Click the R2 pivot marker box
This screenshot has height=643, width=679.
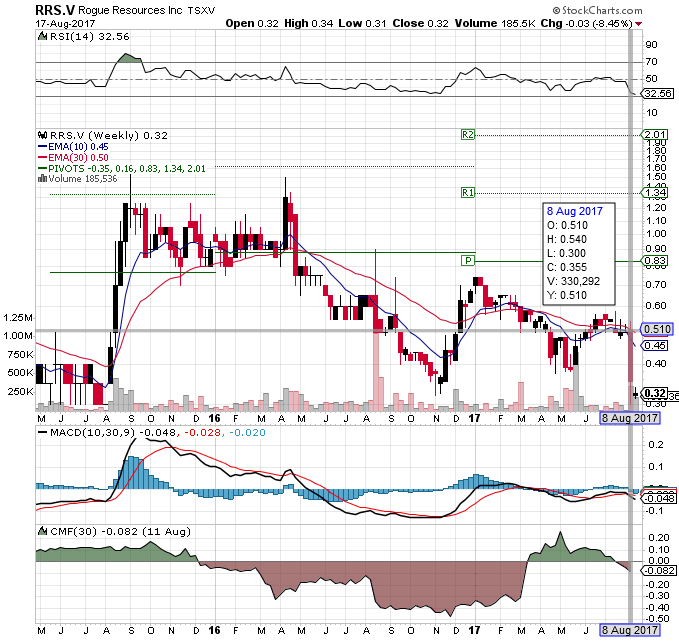coord(468,135)
